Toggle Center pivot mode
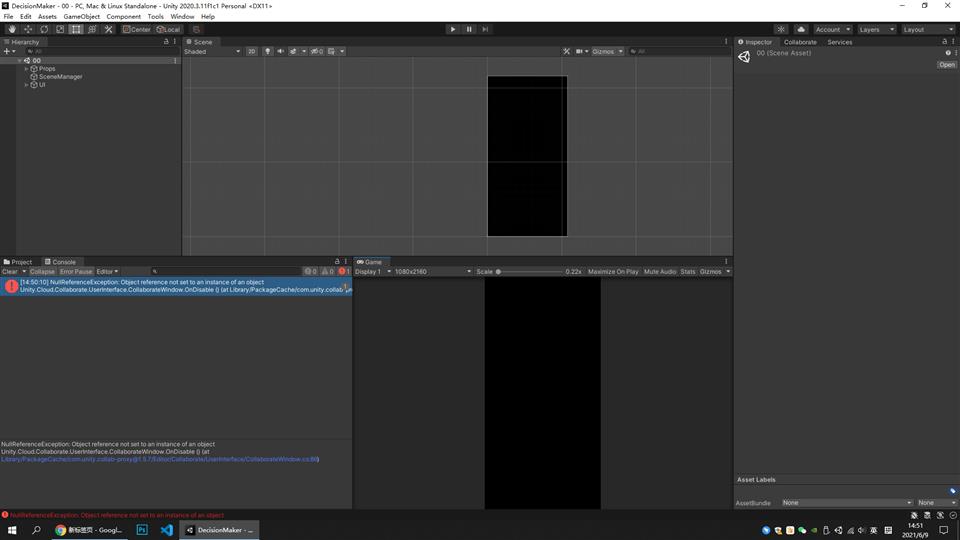Screen dimensions: 960x540 pos(136,29)
